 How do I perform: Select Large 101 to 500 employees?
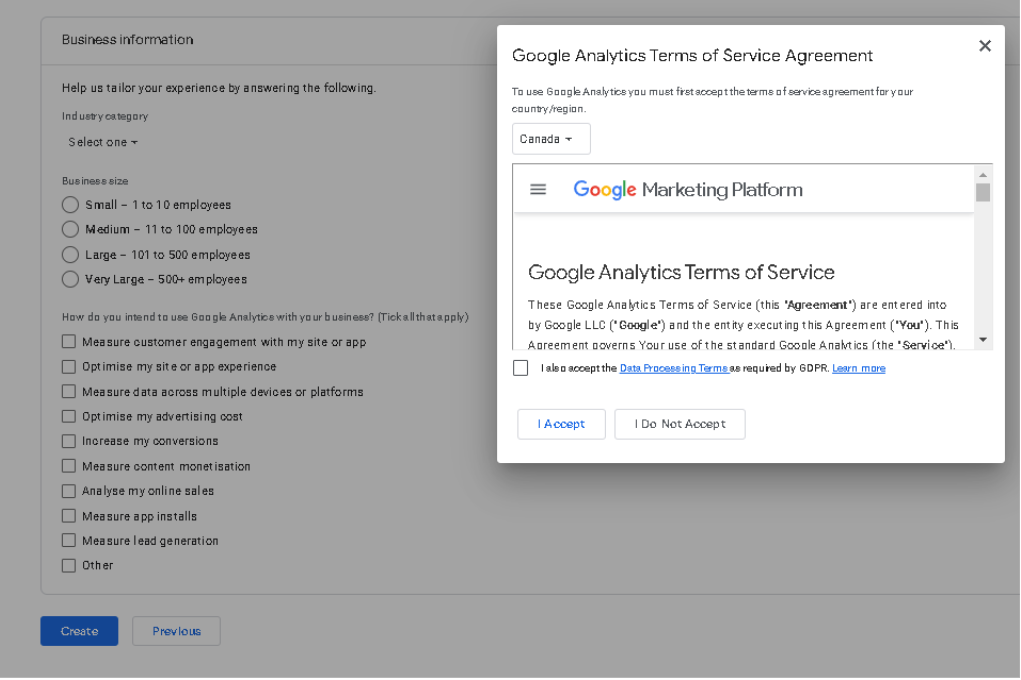point(70,255)
